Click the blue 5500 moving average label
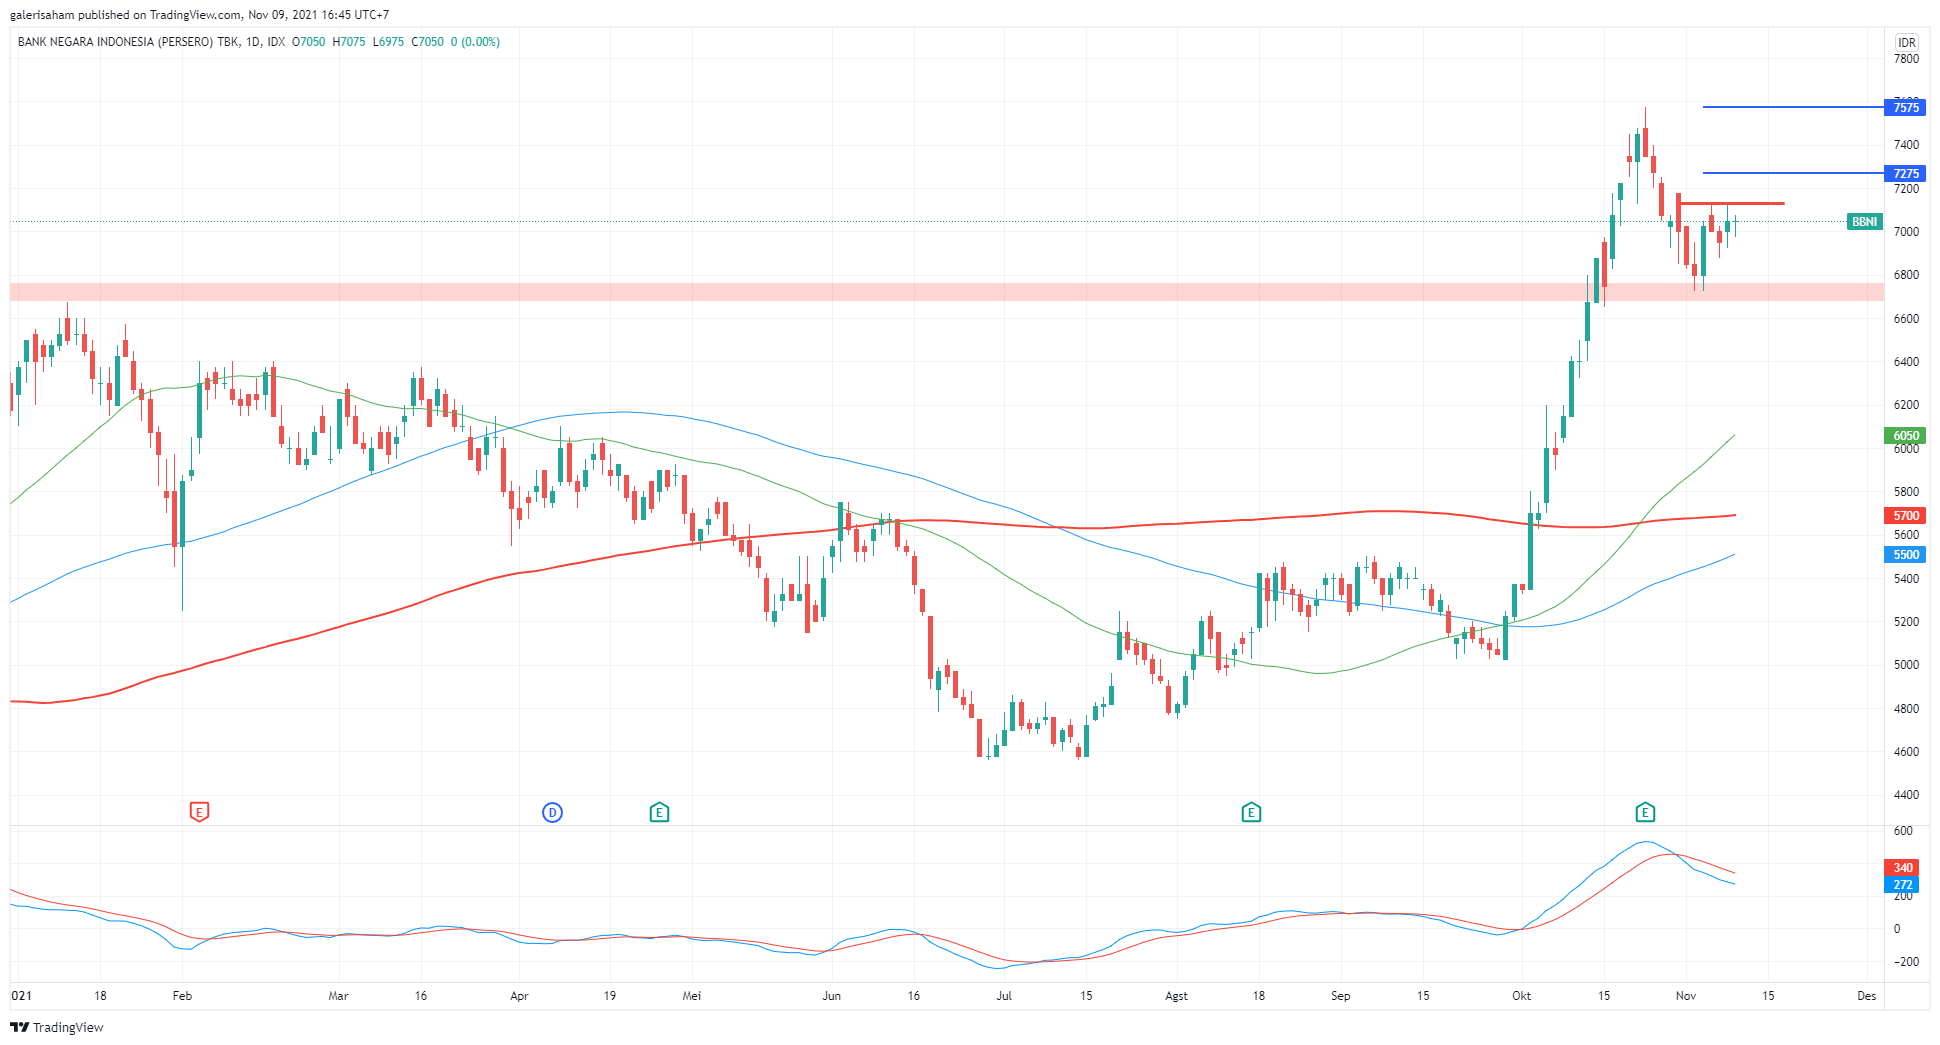 click(1904, 554)
